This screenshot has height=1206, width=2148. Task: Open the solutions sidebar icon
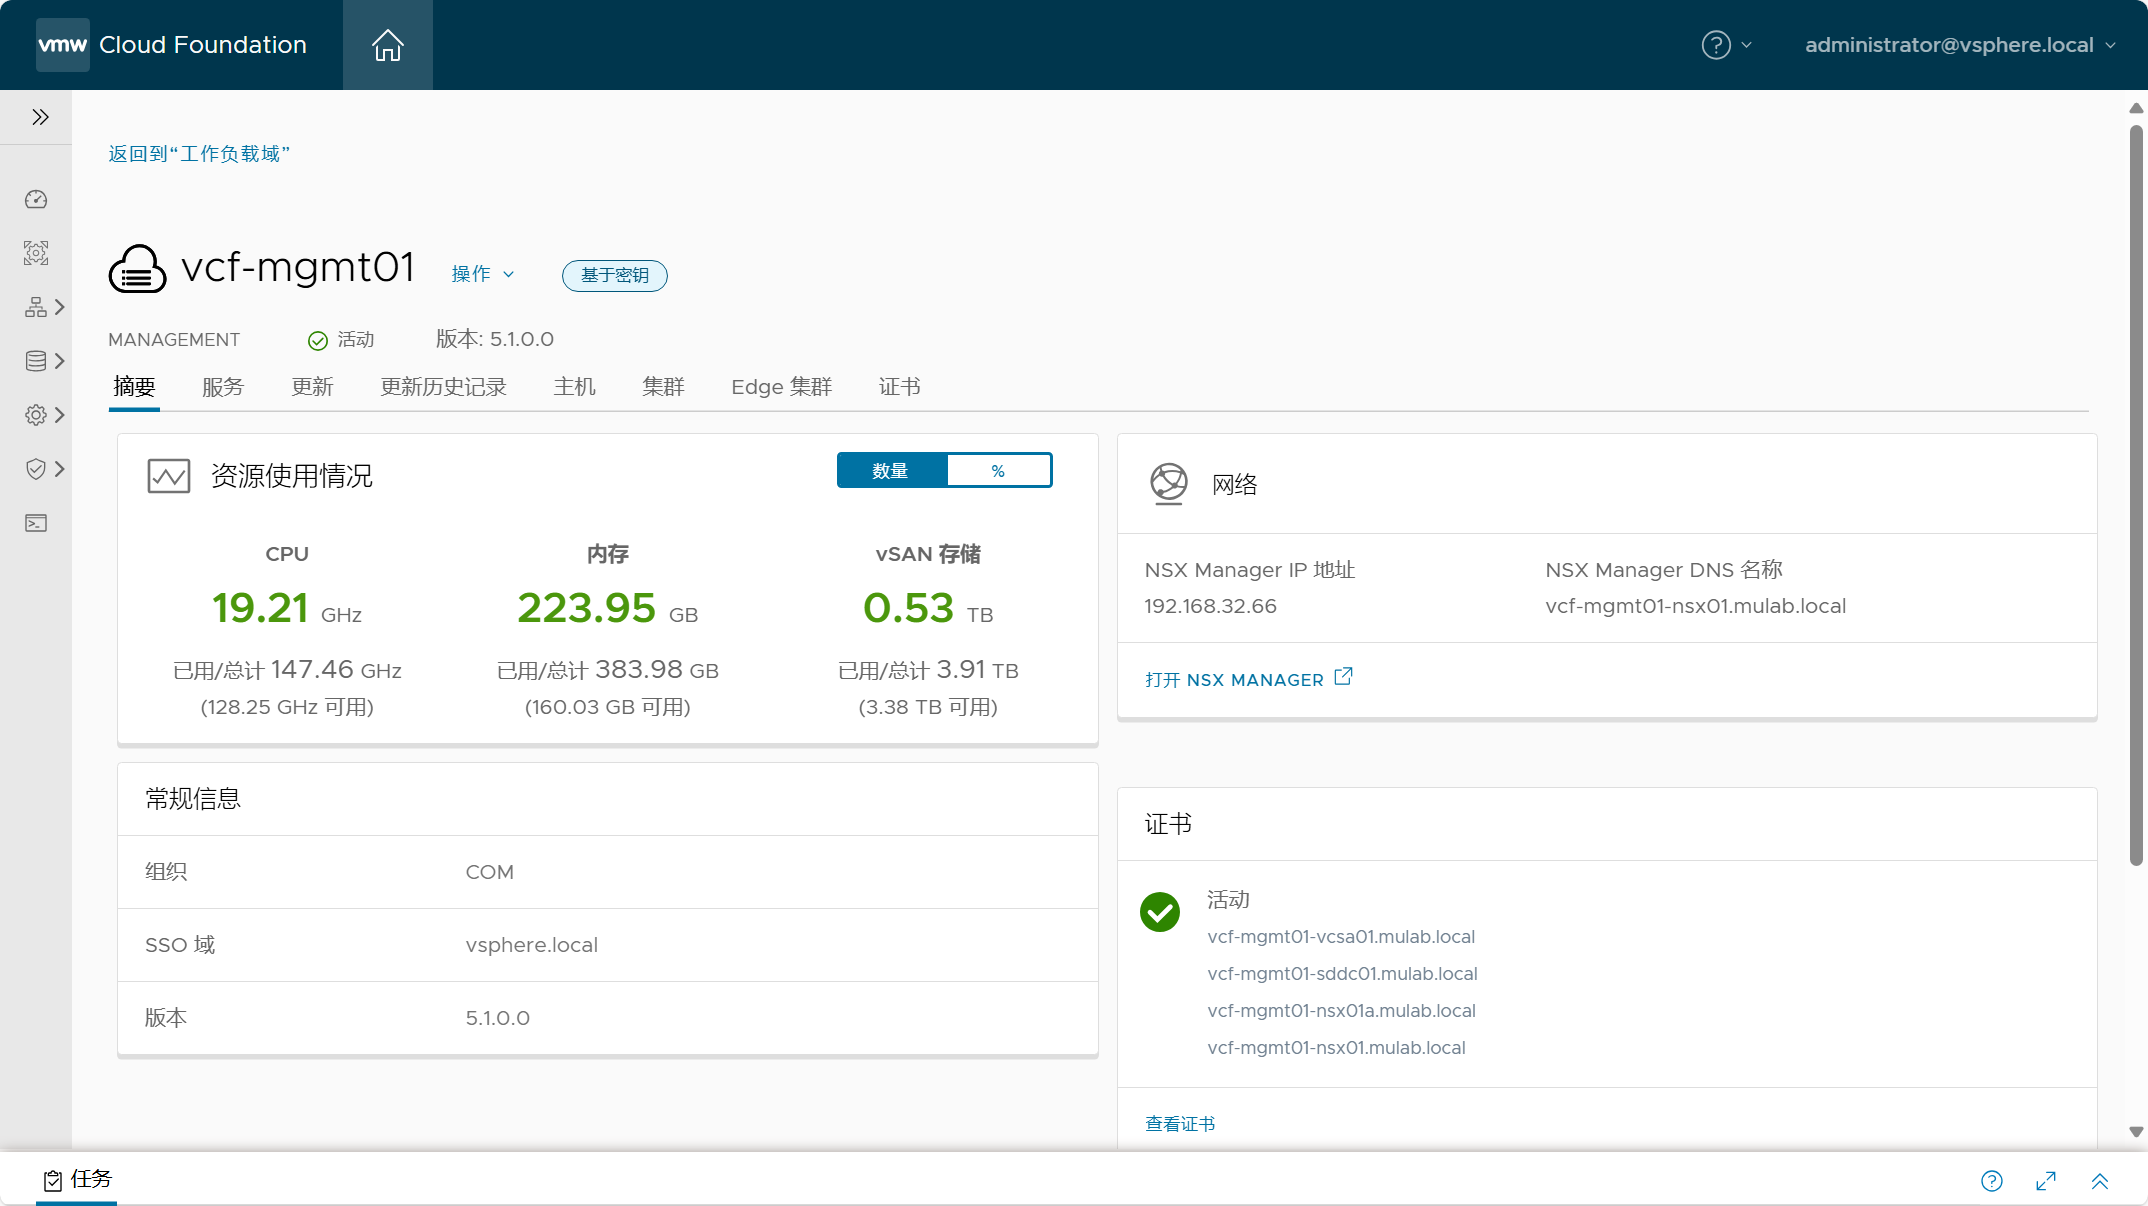pyautogui.click(x=36, y=253)
